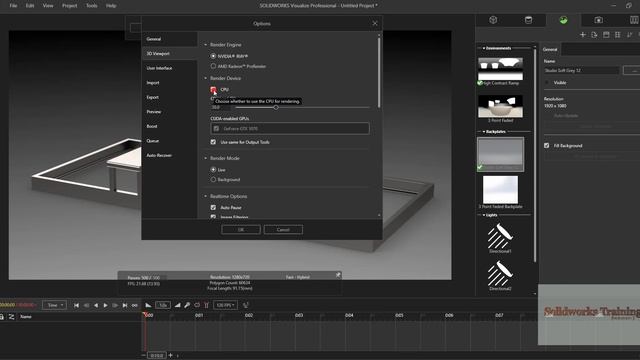The height and width of the screenshot is (360, 640).
Task: Collapse the Realtime Options section
Action: (206, 196)
